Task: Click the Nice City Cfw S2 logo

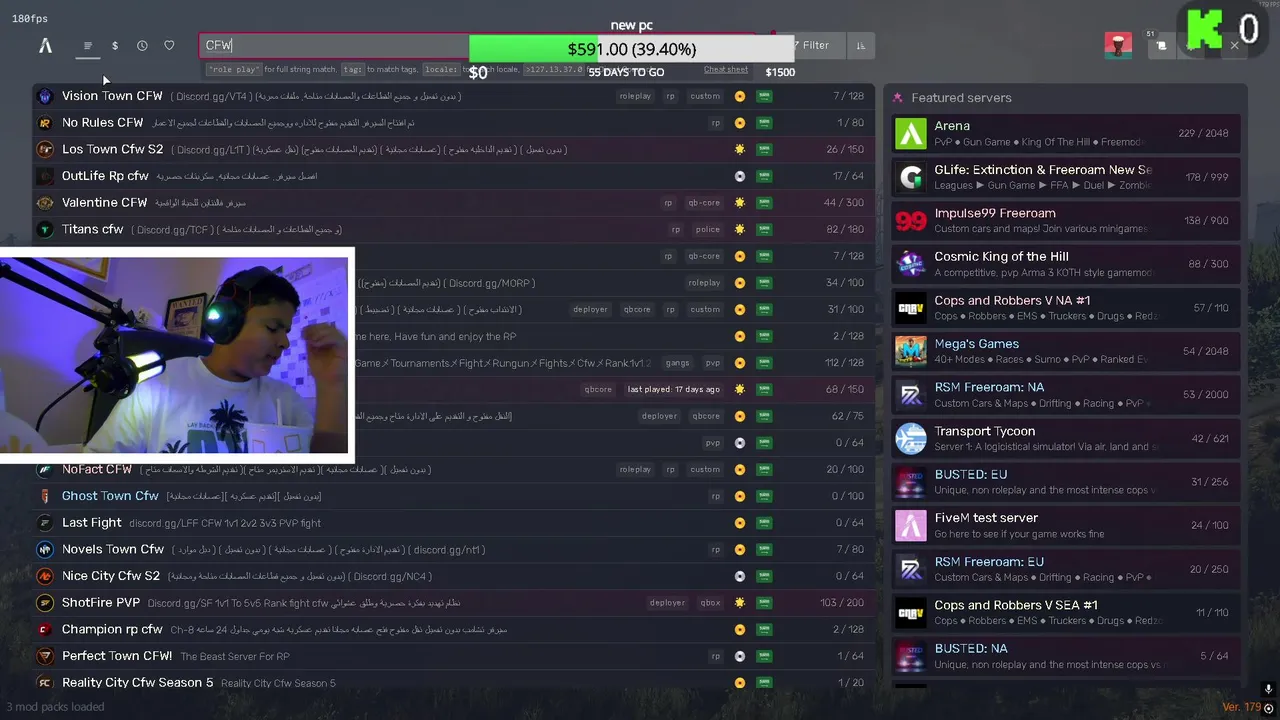Action: [x=45, y=576]
